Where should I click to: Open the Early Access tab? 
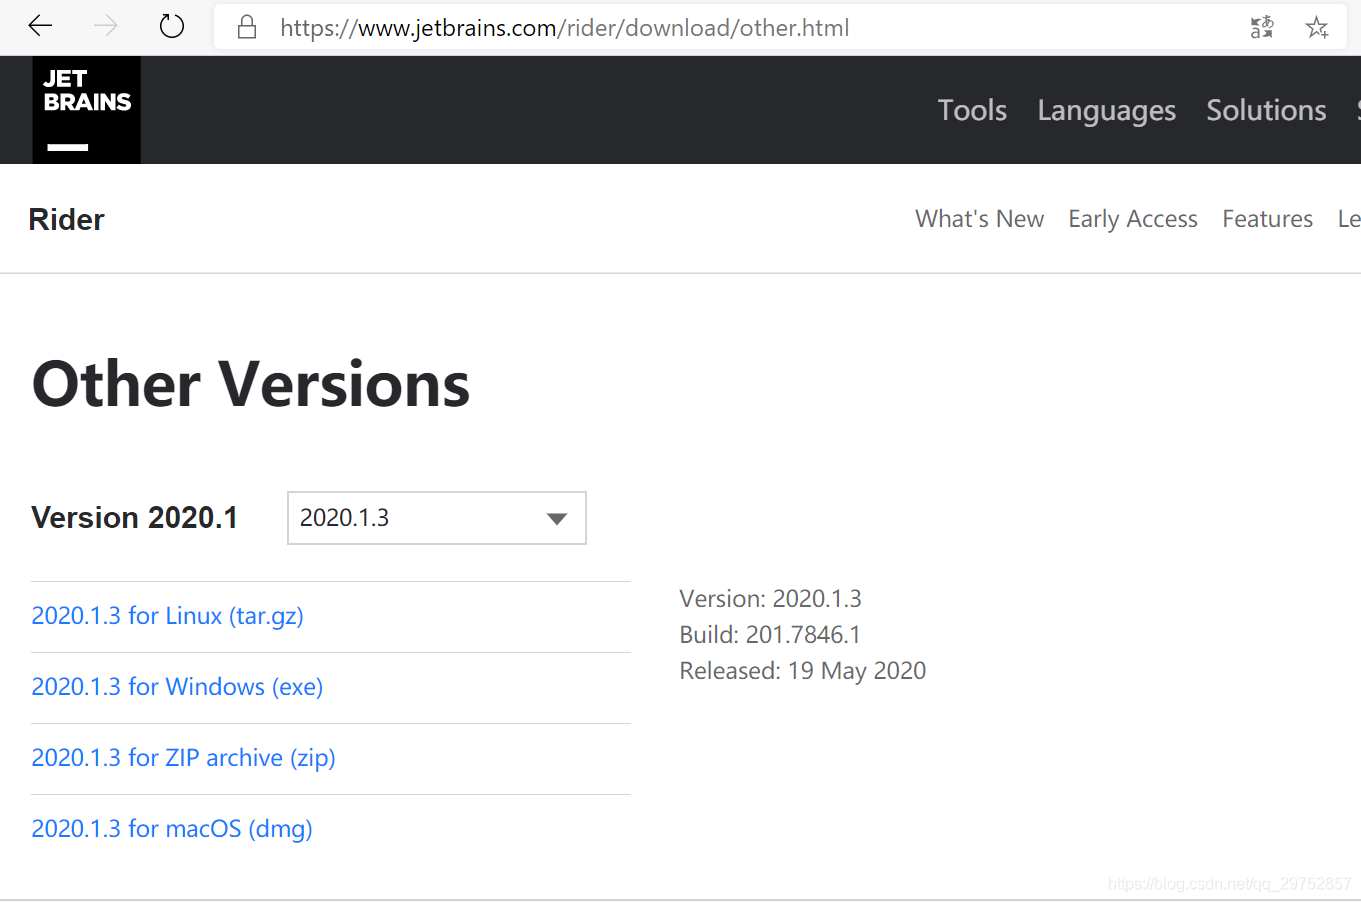(x=1132, y=219)
